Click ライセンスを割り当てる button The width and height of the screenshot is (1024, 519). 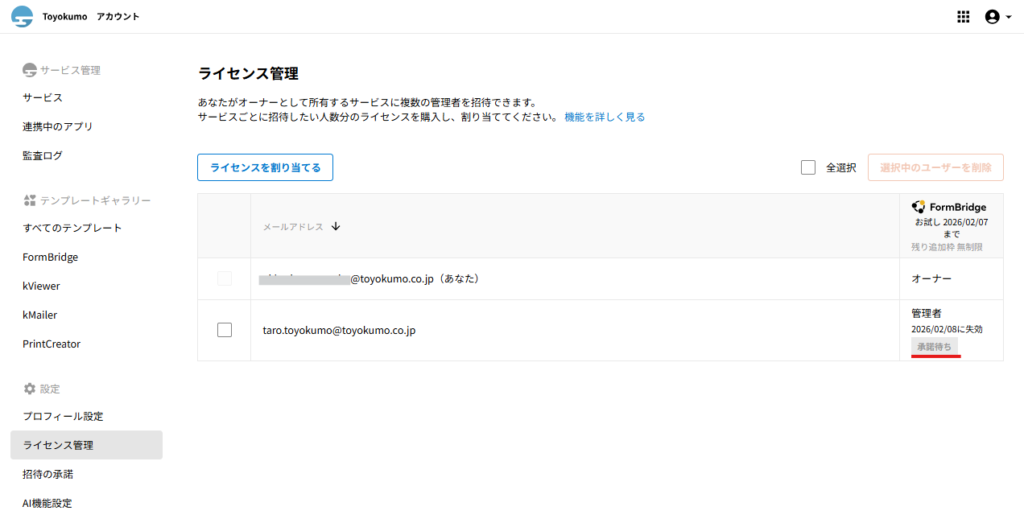coord(265,168)
